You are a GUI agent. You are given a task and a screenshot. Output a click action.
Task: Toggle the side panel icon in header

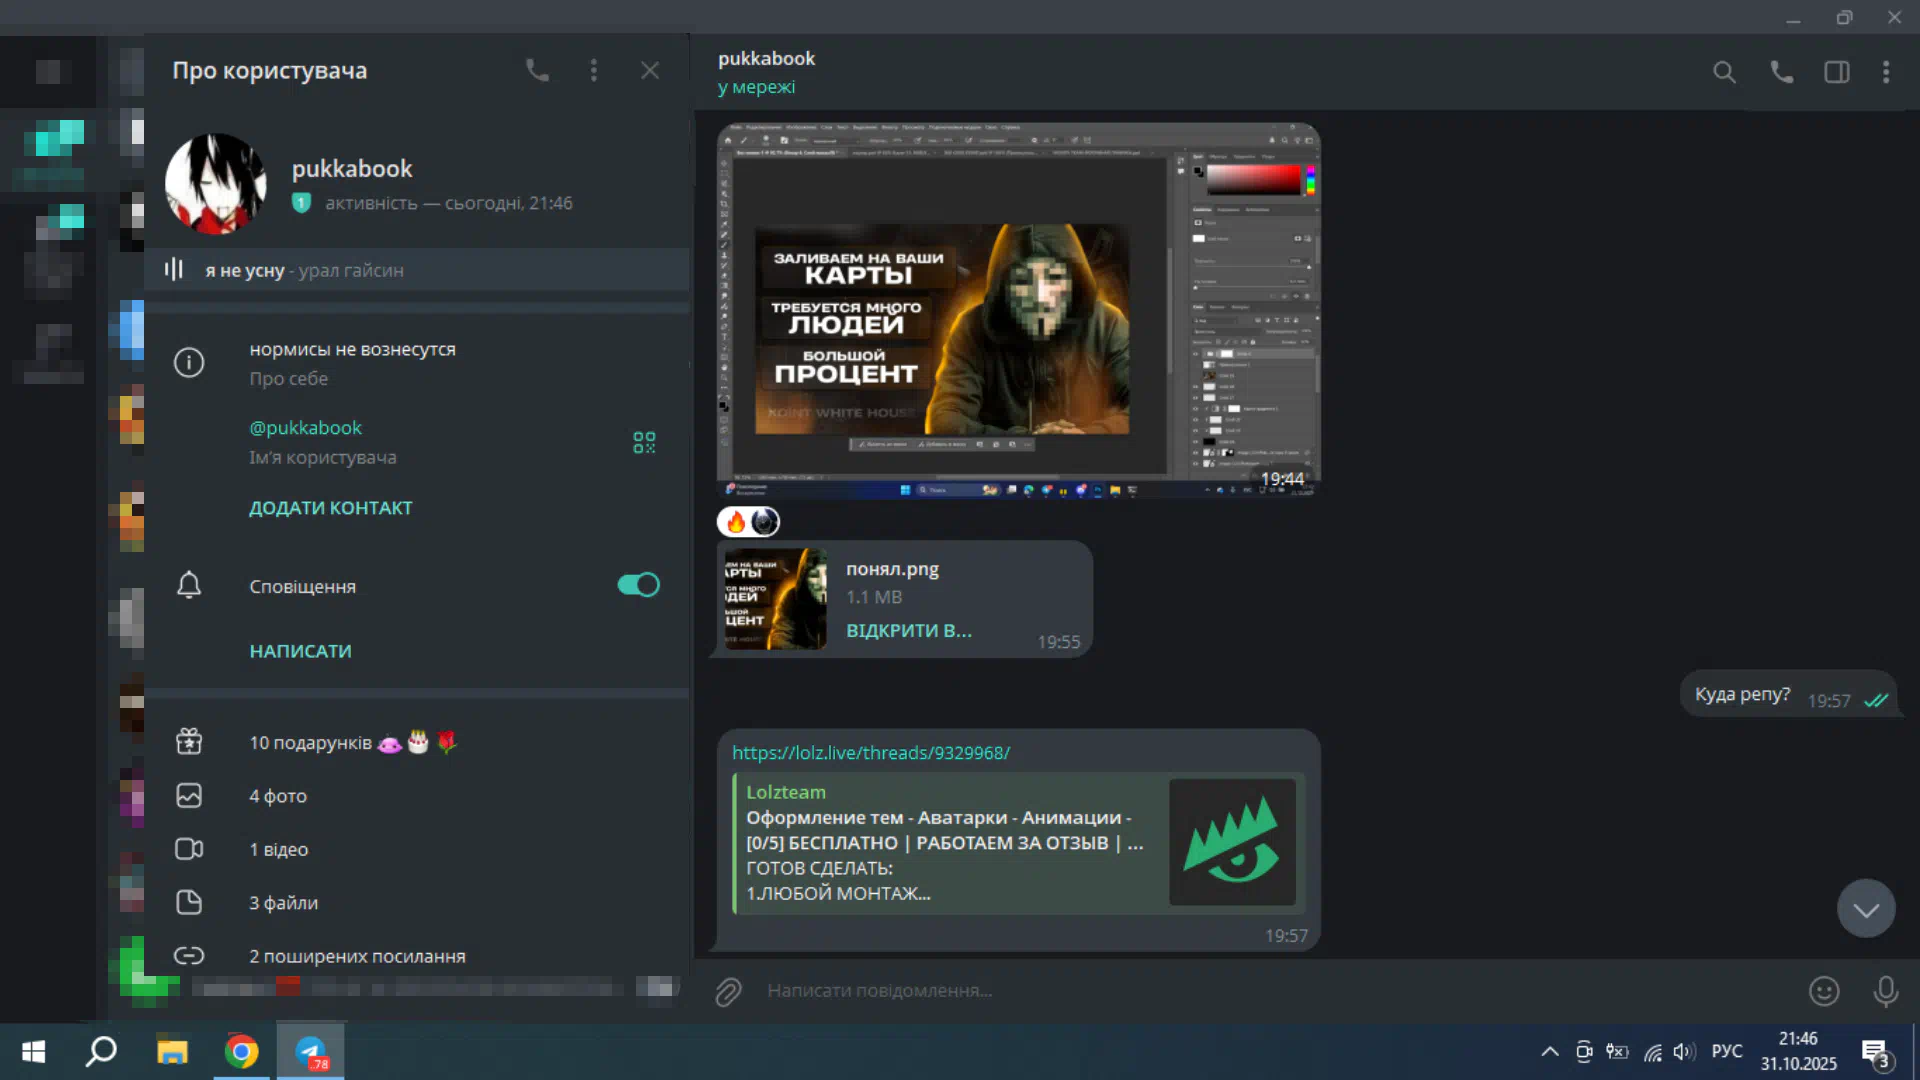pyautogui.click(x=1836, y=72)
